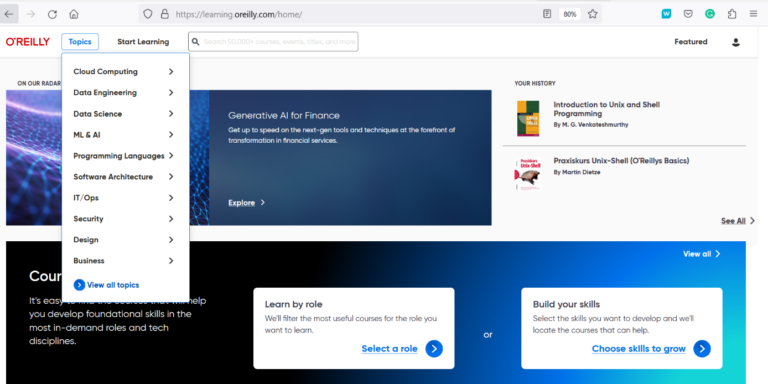The image size is (768, 384).
Task: Open the Featured nav link
Action: tap(691, 42)
